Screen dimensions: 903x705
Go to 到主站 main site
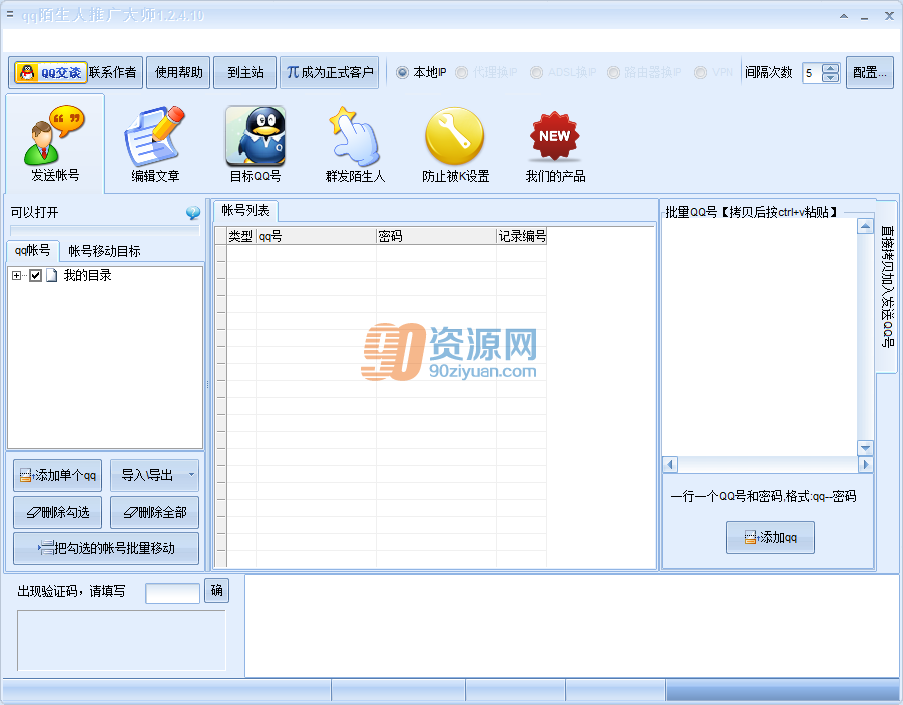point(245,73)
